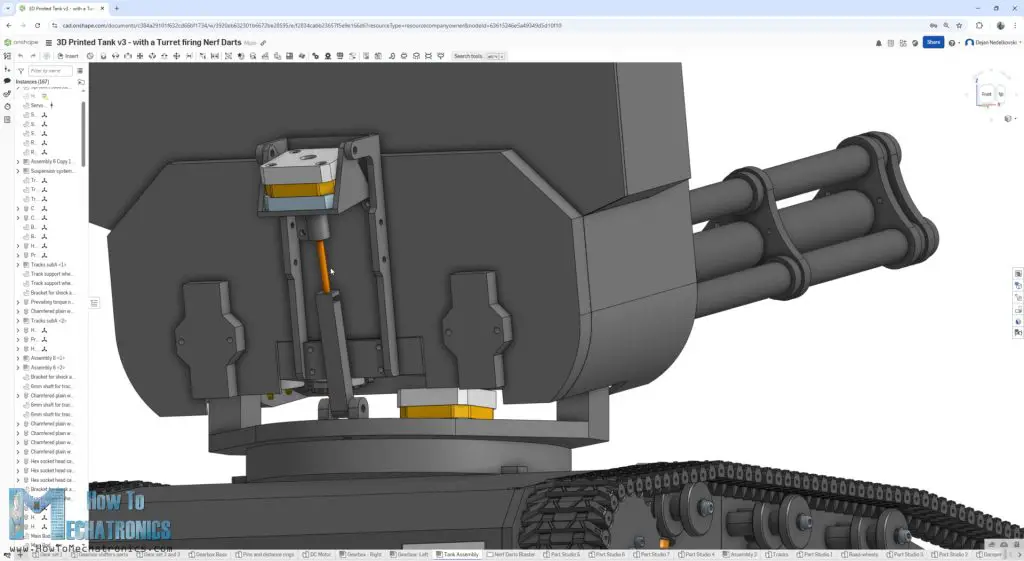Click the Undo arrow in the toolbar
This screenshot has width=1024, height=561.
click(21, 56)
